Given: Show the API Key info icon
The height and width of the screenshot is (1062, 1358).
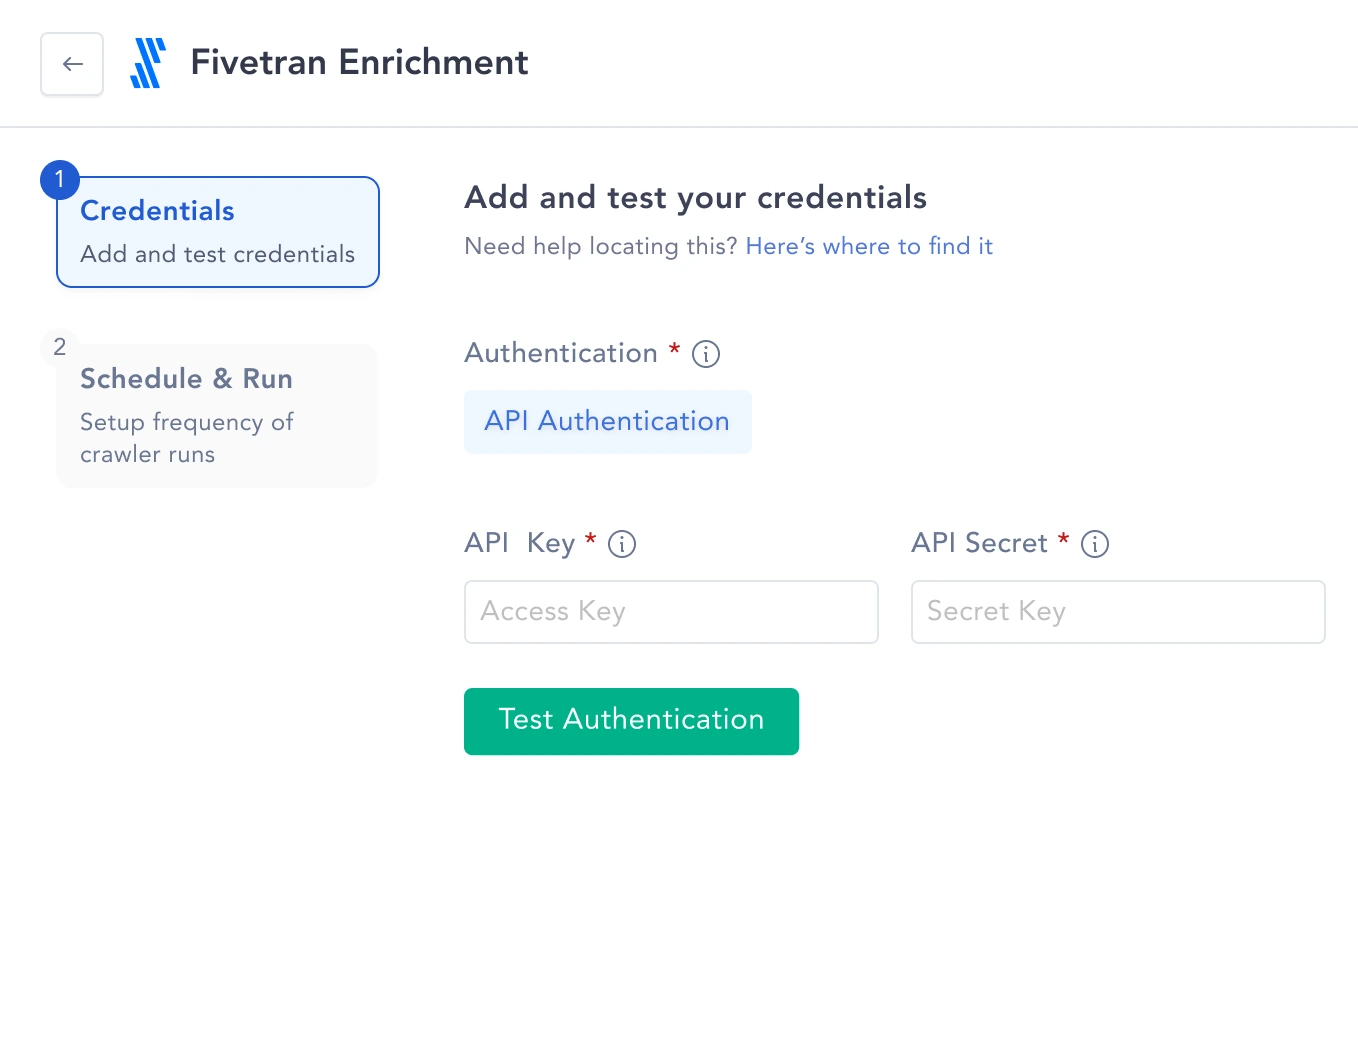Looking at the screenshot, I should [622, 544].
